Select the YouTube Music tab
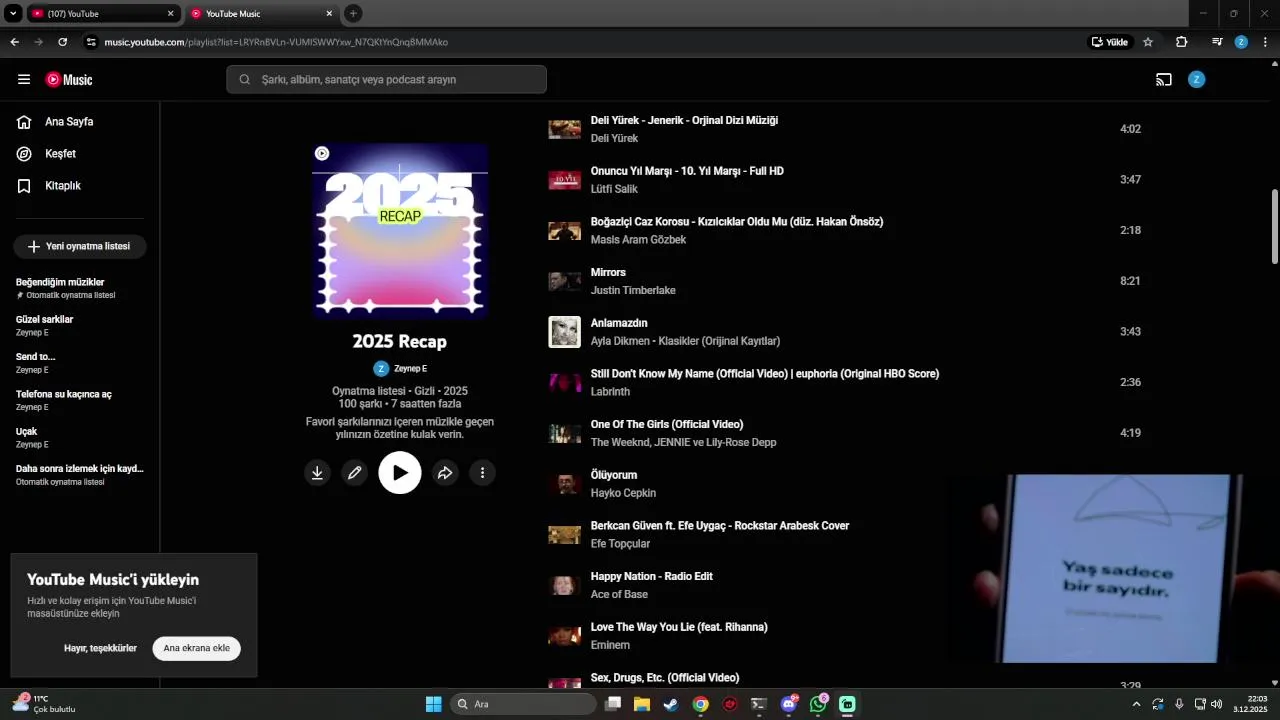Image resolution: width=1280 pixels, height=720 pixels. pyautogui.click(x=262, y=14)
